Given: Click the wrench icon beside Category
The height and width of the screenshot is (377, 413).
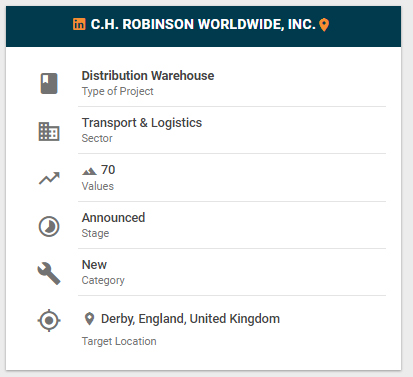Looking at the screenshot, I should [x=49, y=273].
